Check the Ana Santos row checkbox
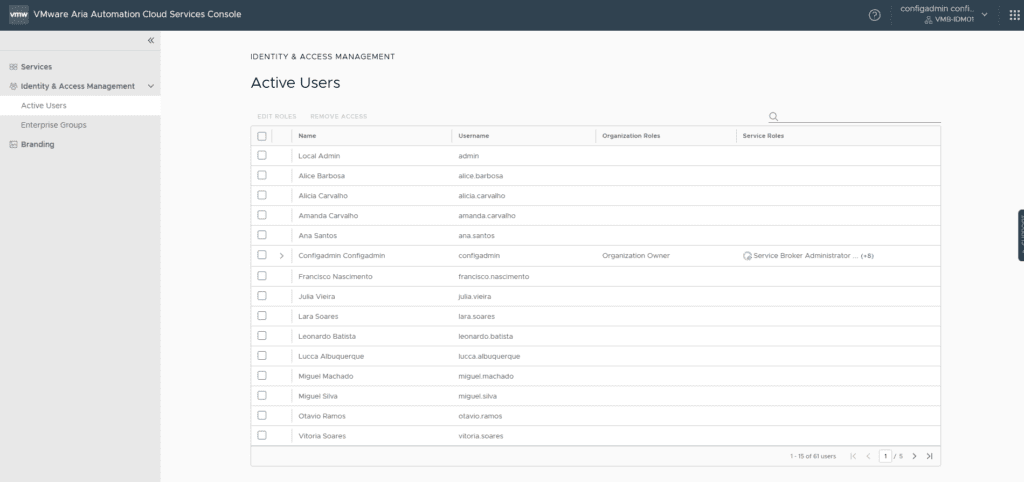Screen dimensions: 1024x482 click(262, 235)
